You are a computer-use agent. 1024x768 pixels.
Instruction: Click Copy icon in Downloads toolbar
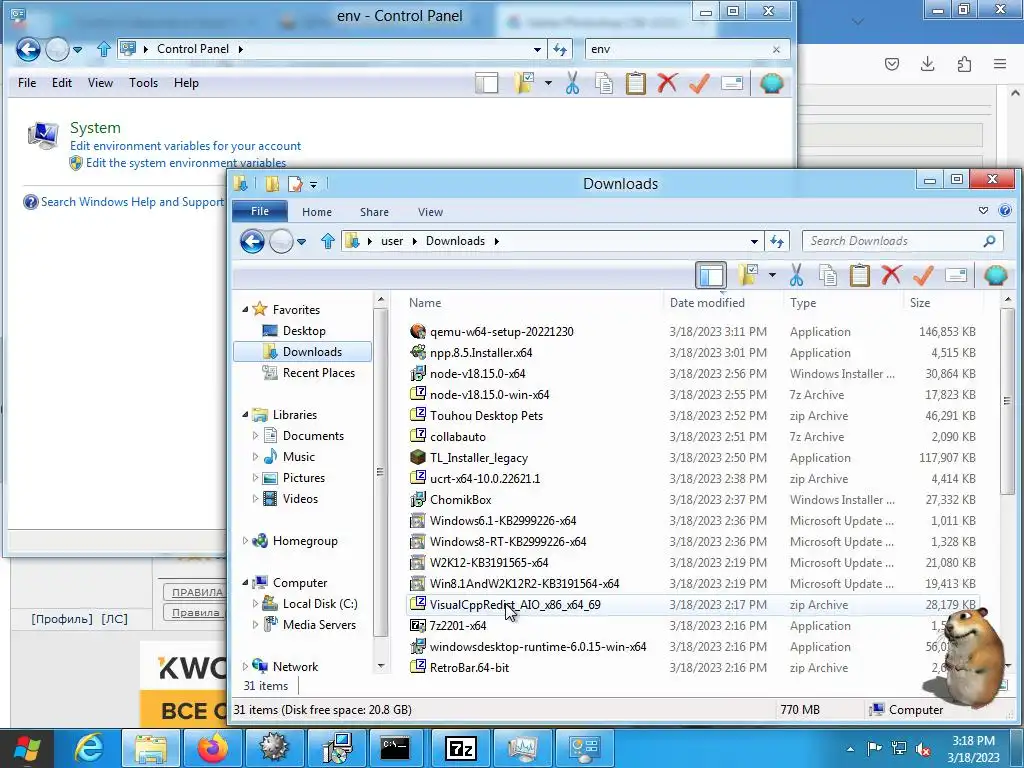click(828, 275)
